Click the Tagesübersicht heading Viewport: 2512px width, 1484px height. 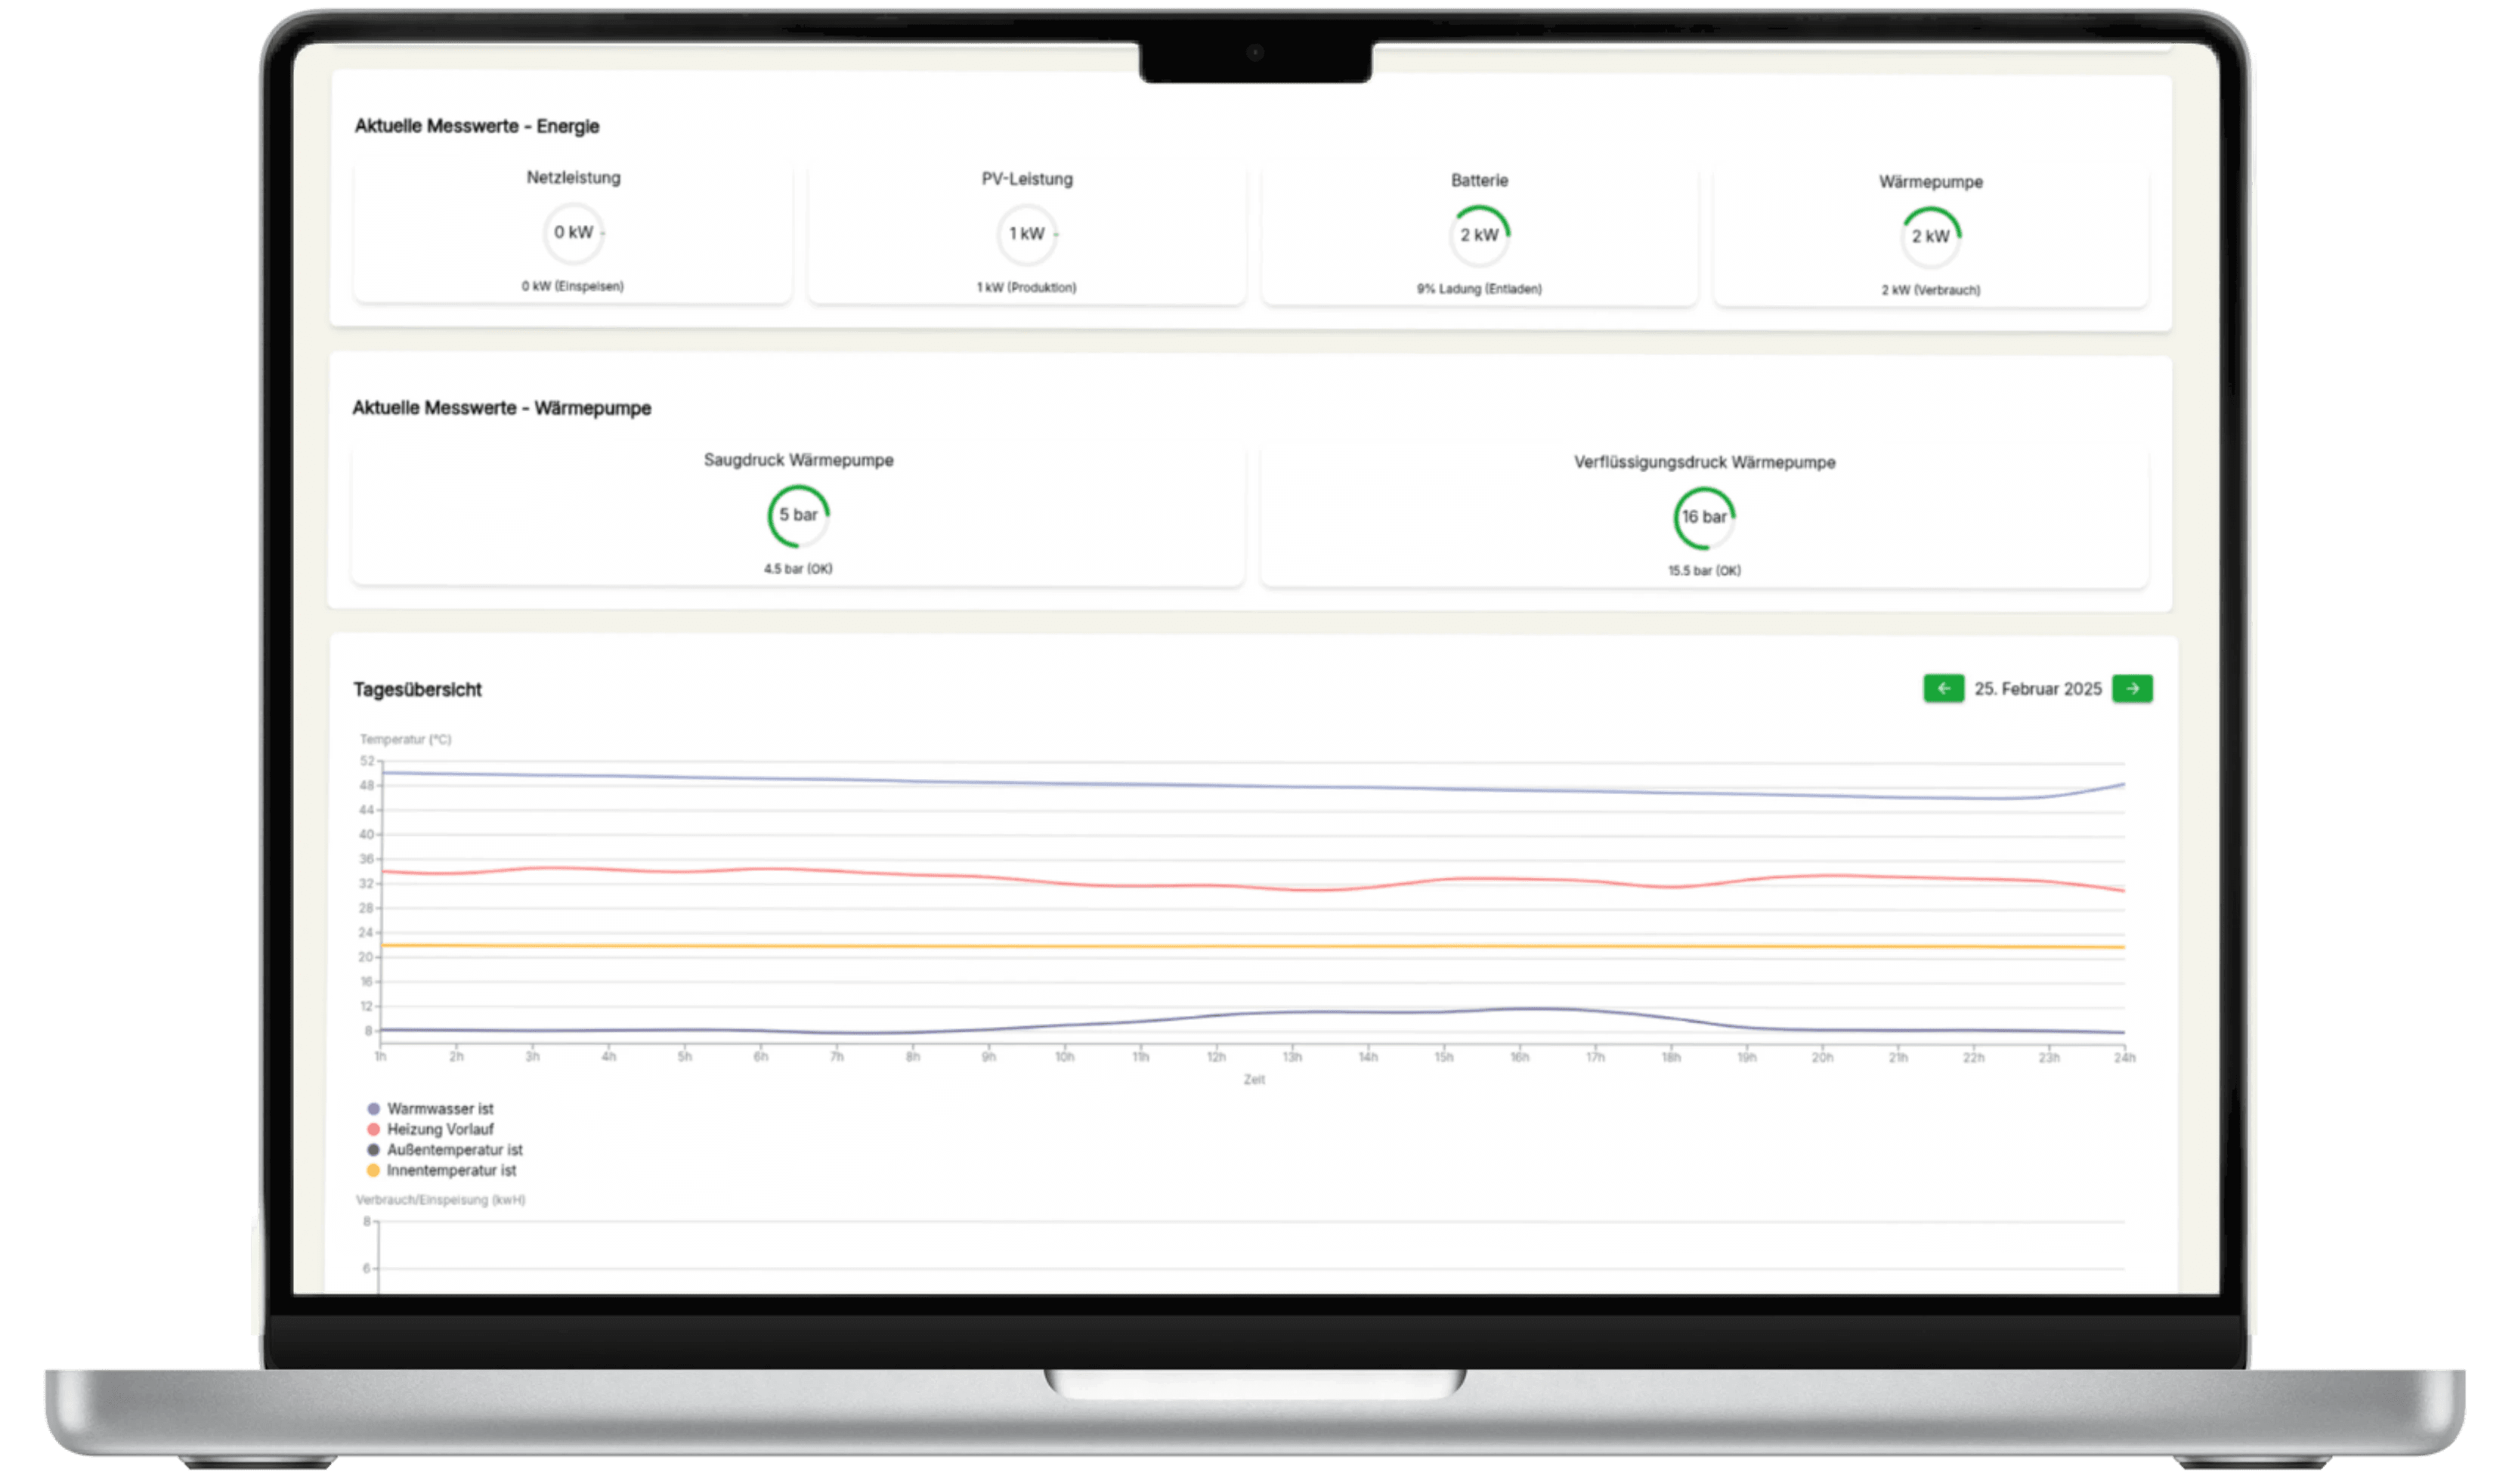[417, 689]
